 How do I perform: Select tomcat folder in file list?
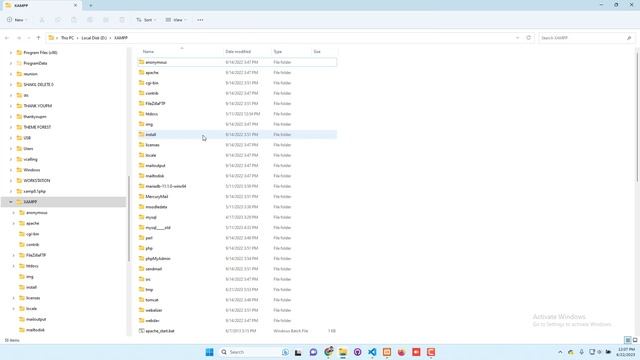click(237, 300)
